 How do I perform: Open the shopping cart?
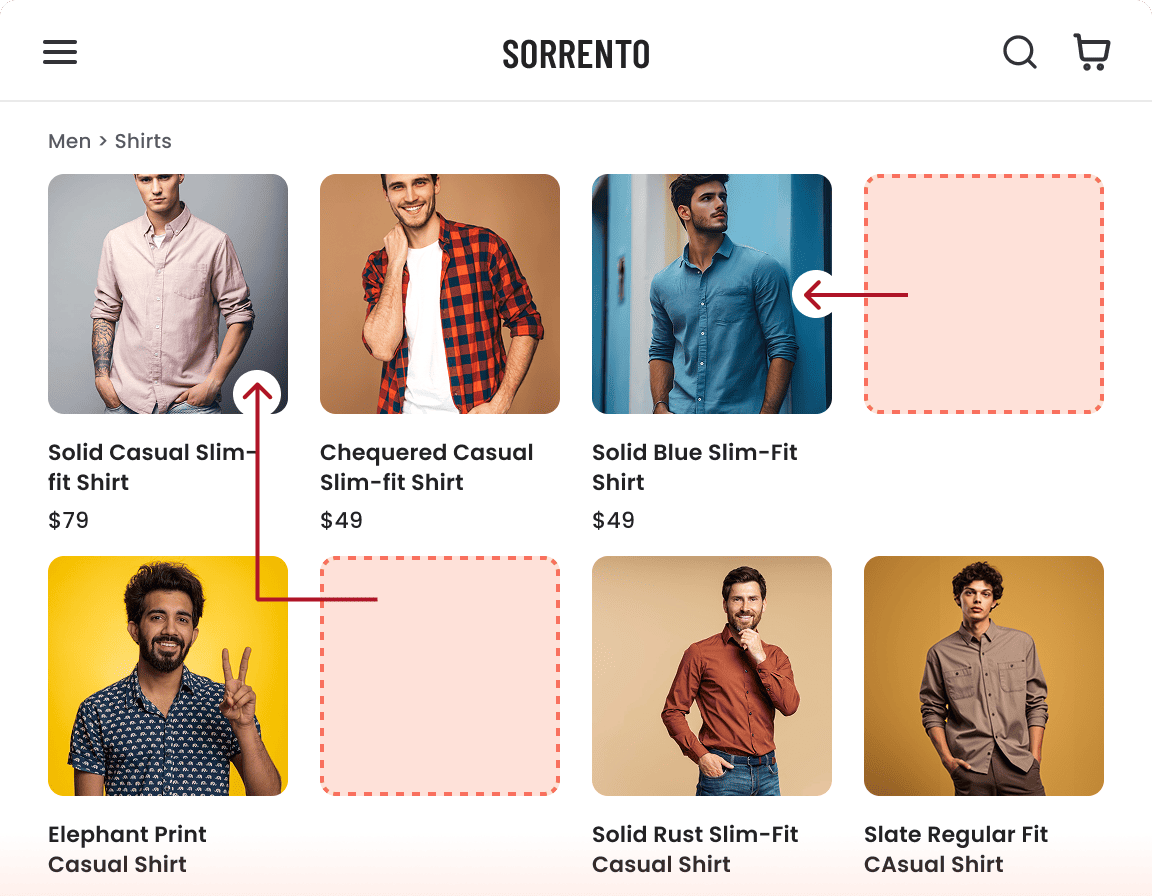tap(1091, 52)
